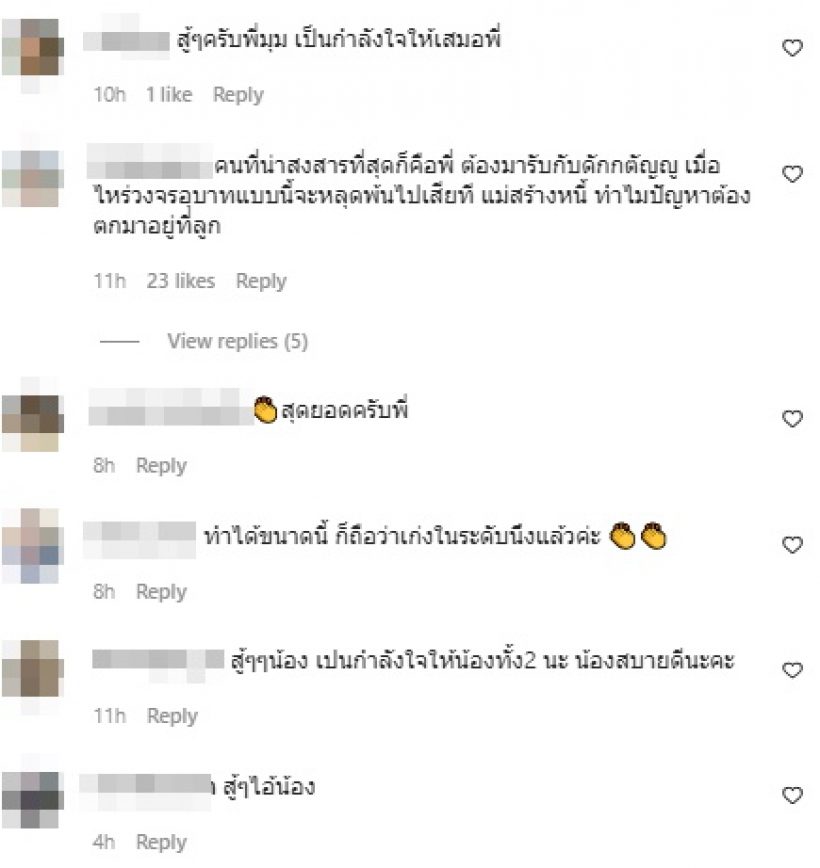Like the first 8h comment with one clap emoji

(x=792, y=418)
